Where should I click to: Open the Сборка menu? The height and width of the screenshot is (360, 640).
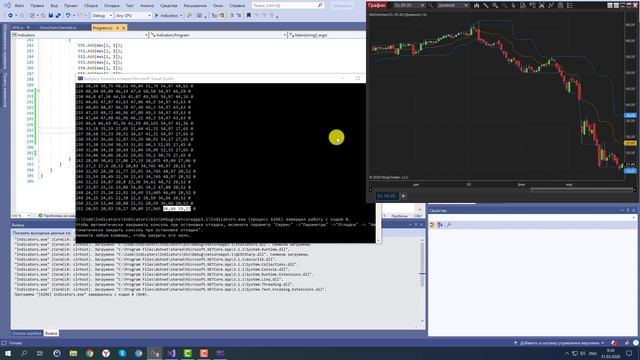click(x=91, y=6)
